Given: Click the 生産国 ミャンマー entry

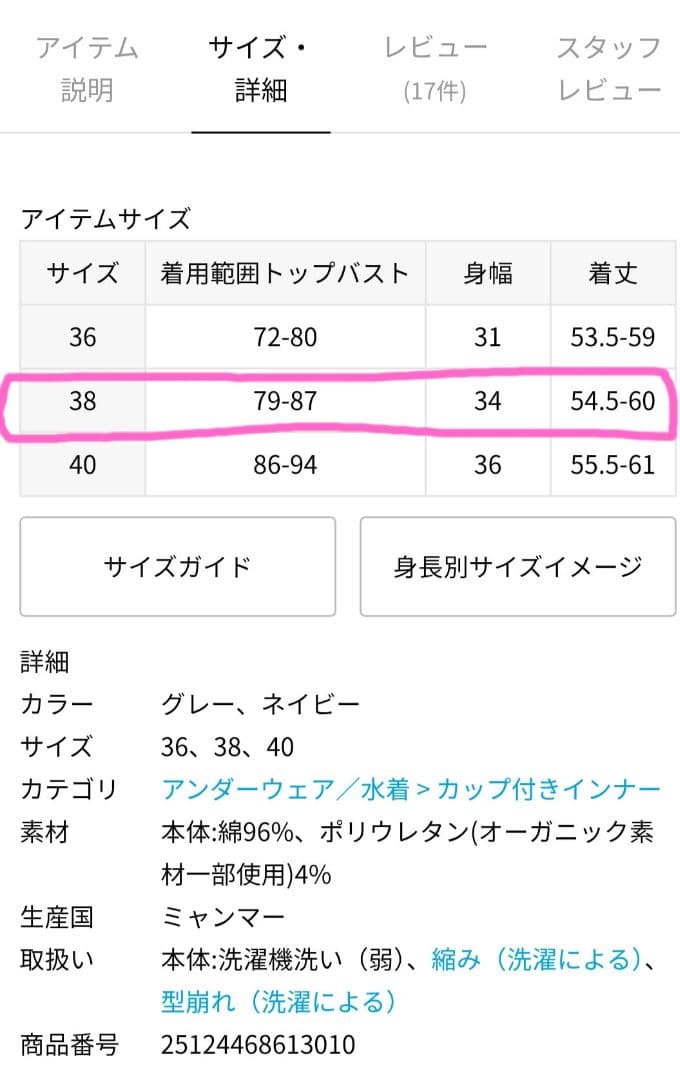Looking at the screenshot, I should point(221,913).
